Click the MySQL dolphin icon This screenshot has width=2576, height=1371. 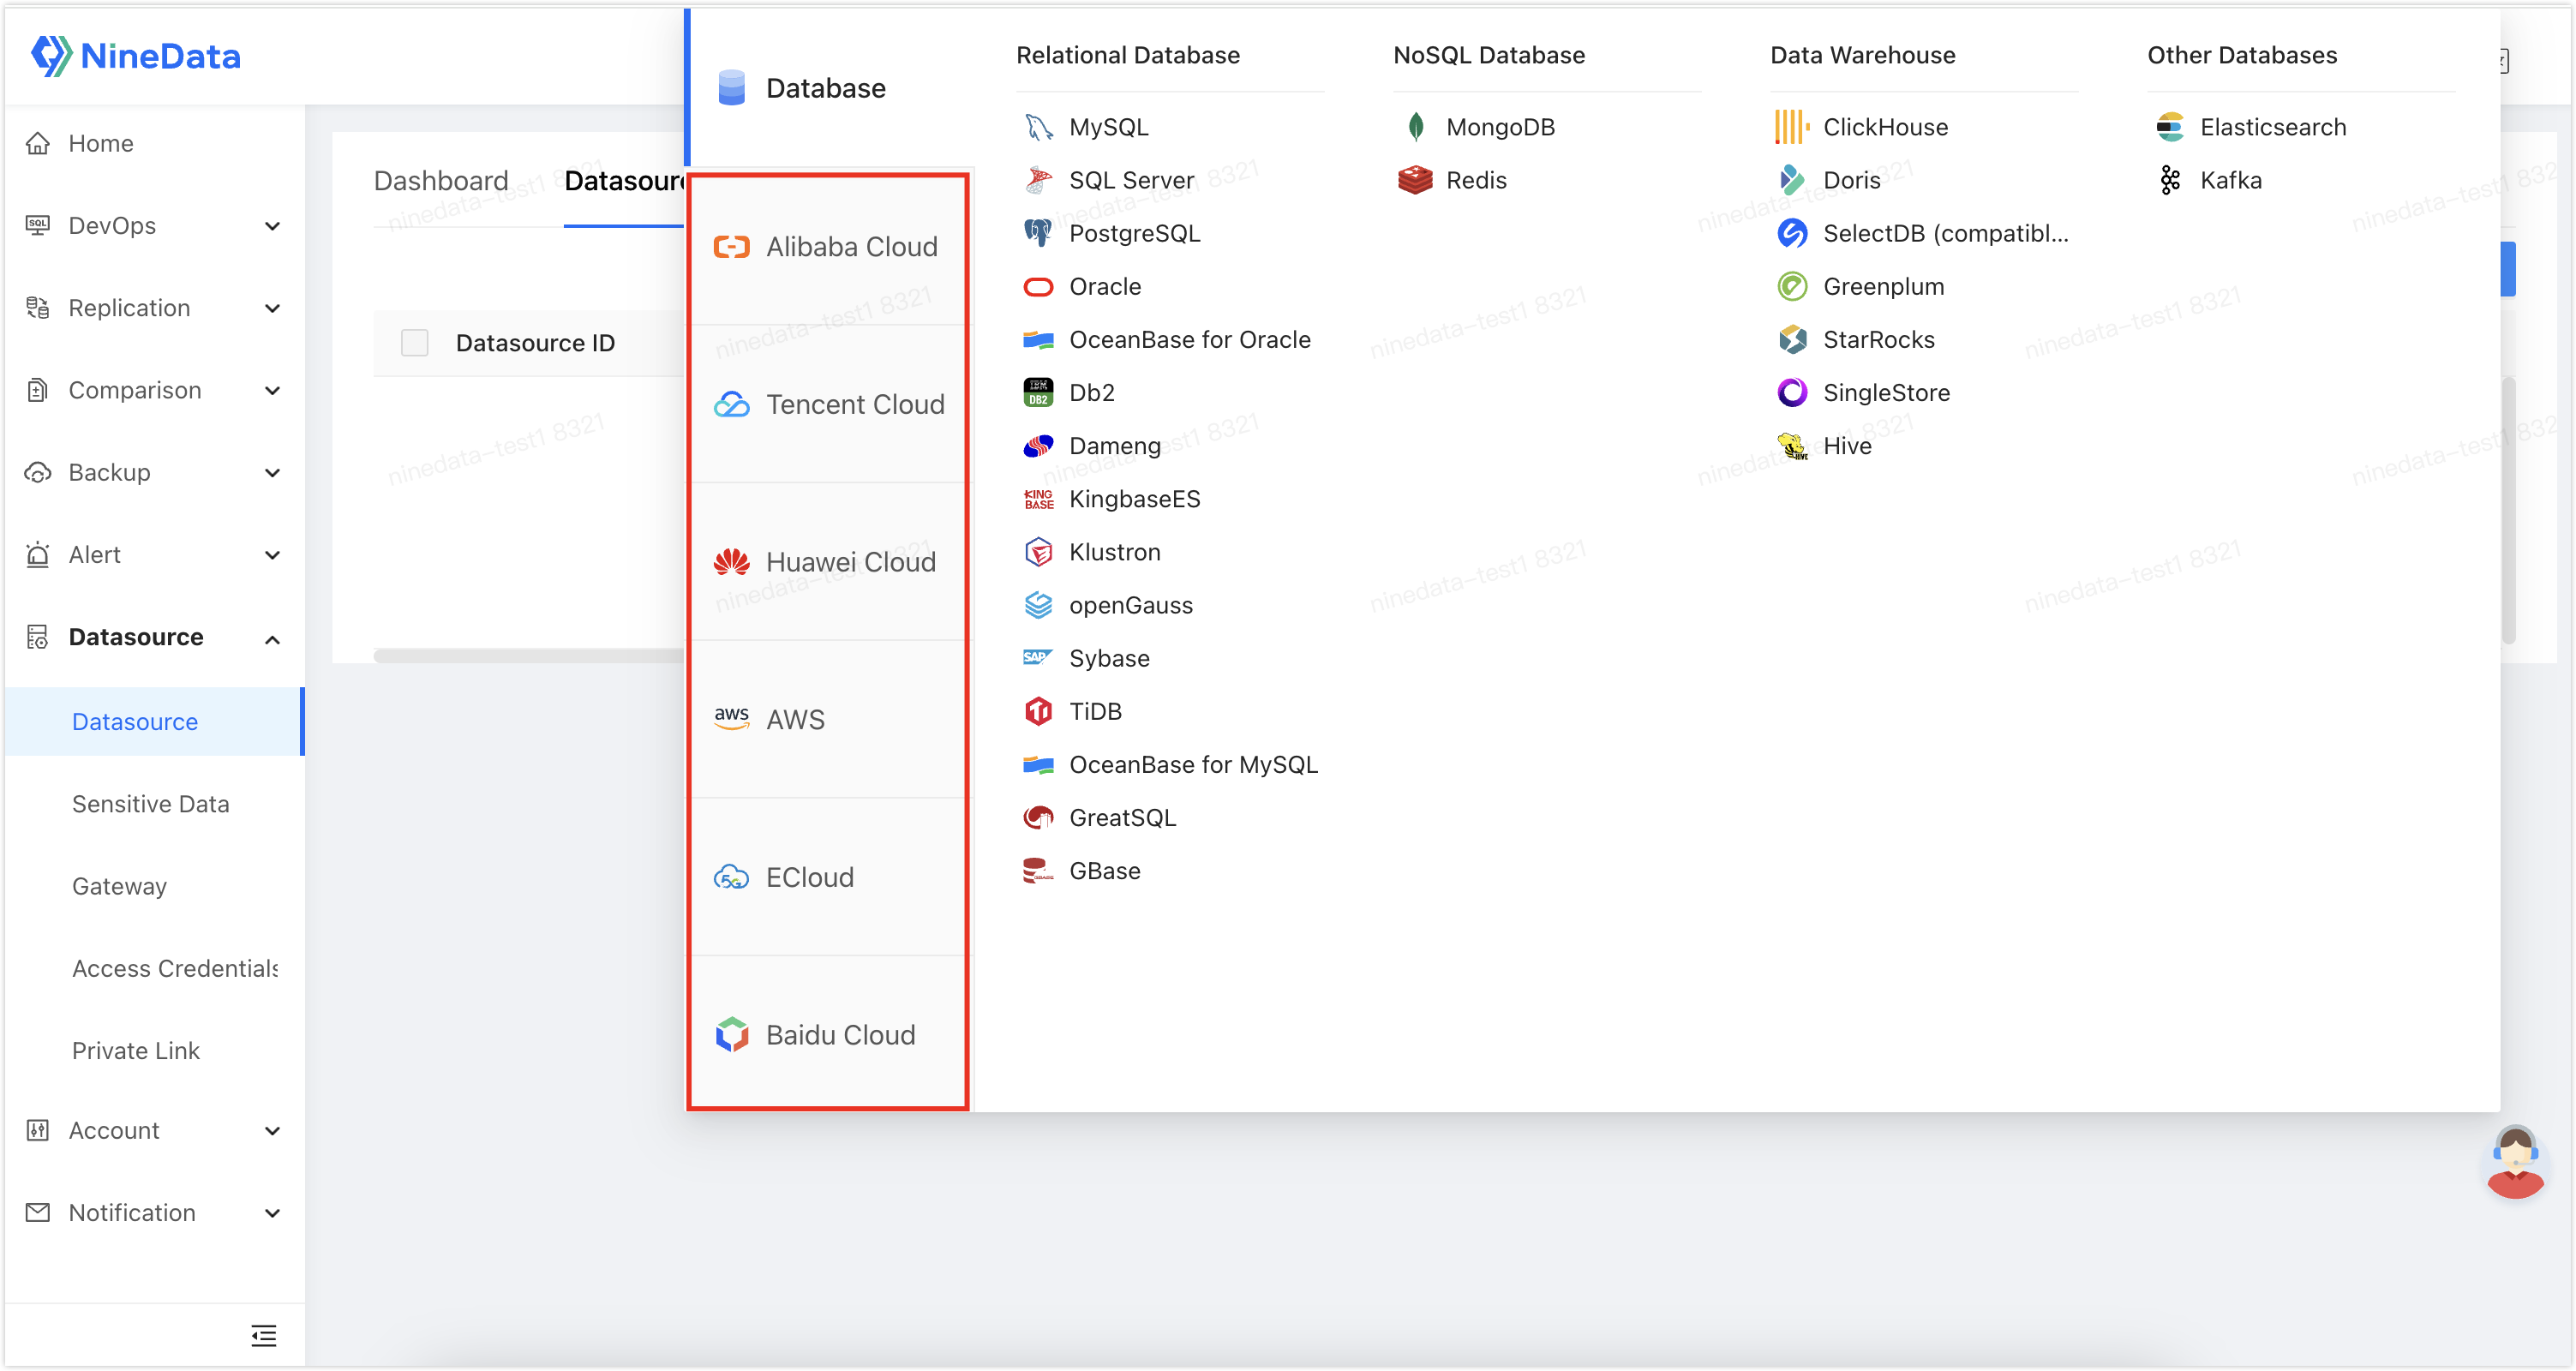pos(1038,127)
